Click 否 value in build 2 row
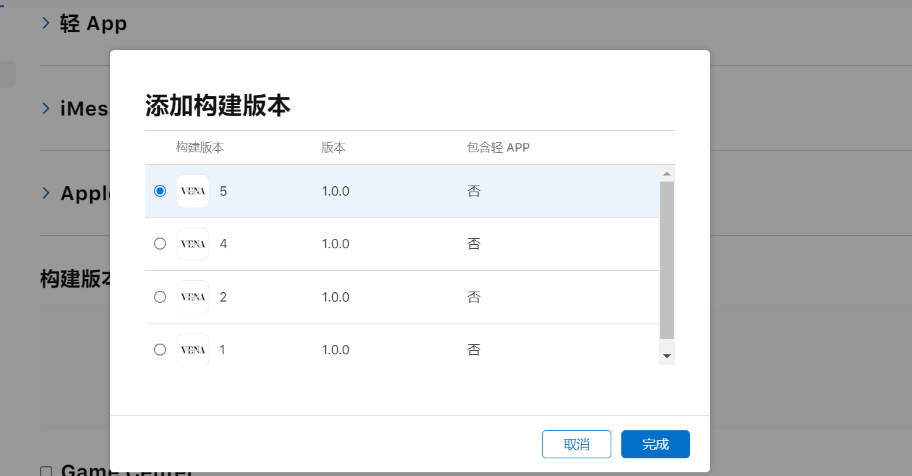This screenshot has height=476, width=912. [x=474, y=297]
